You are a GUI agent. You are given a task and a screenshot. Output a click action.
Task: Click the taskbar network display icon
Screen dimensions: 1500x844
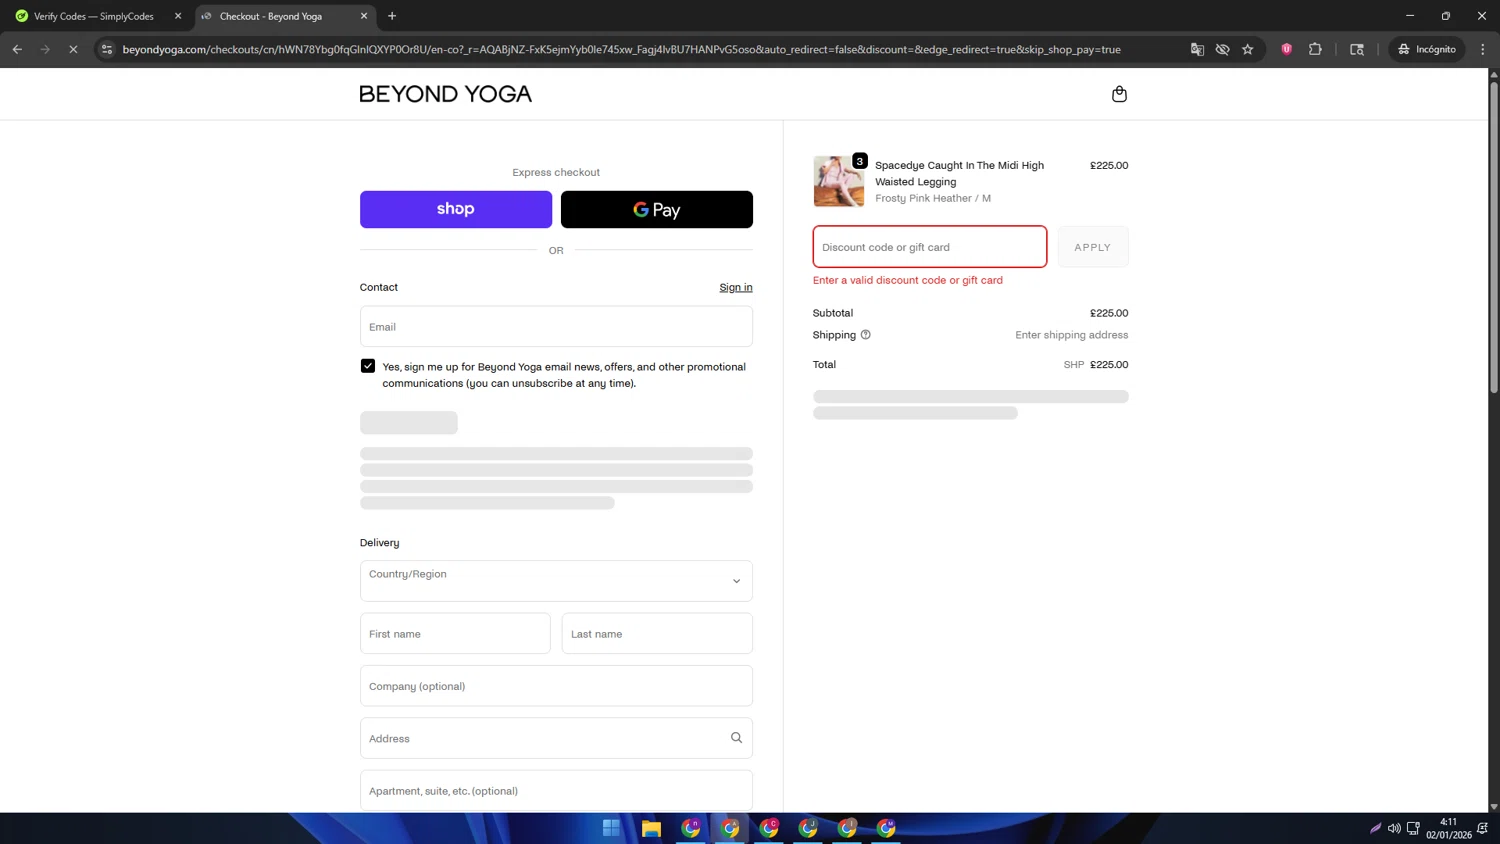[x=1413, y=828]
